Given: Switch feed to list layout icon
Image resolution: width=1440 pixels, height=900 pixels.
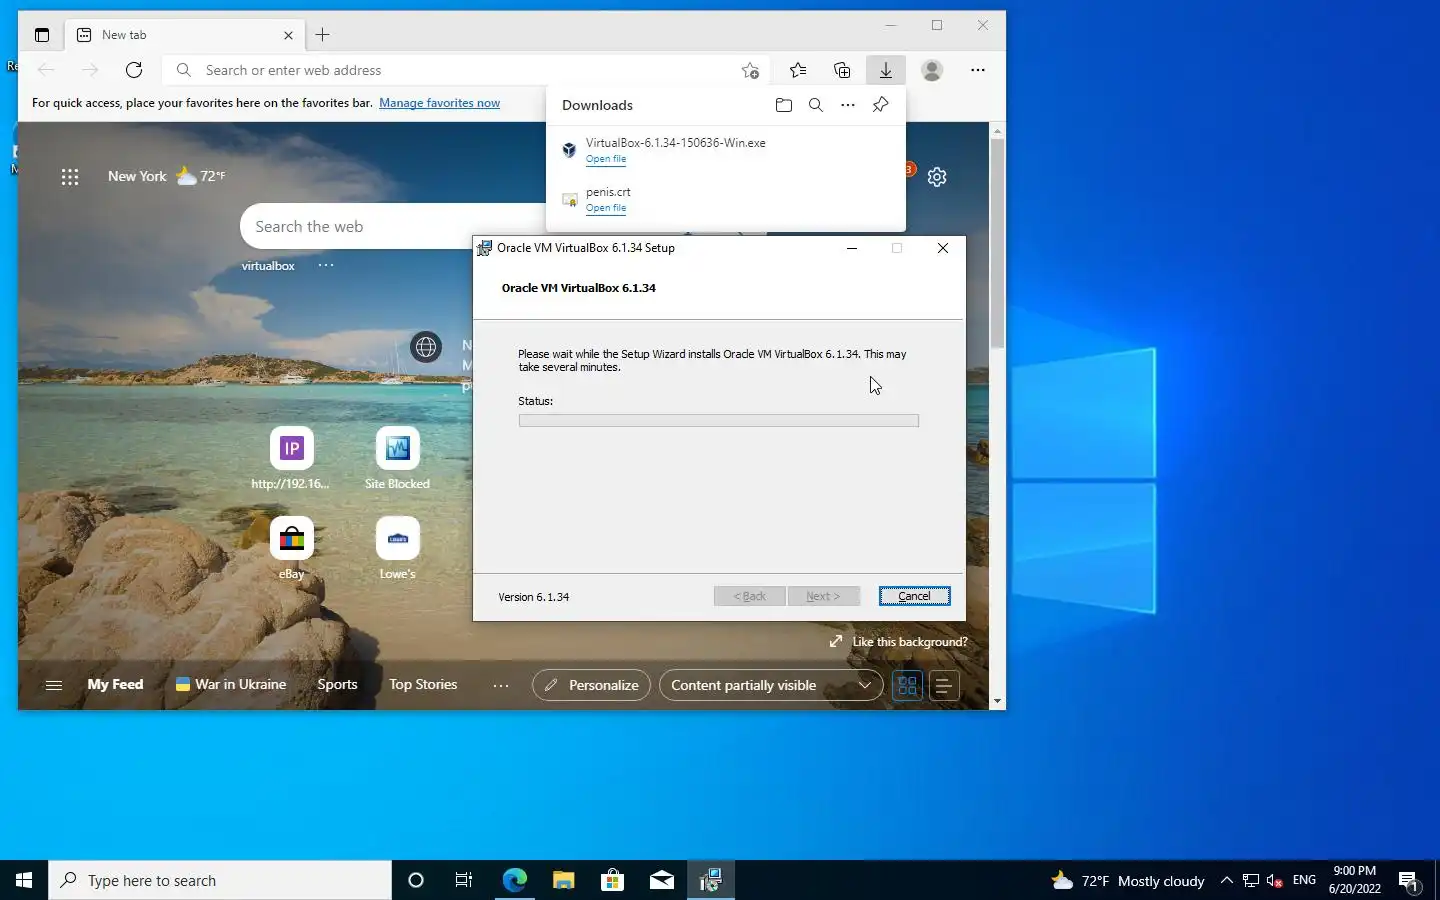Looking at the screenshot, I should (944, 685).
